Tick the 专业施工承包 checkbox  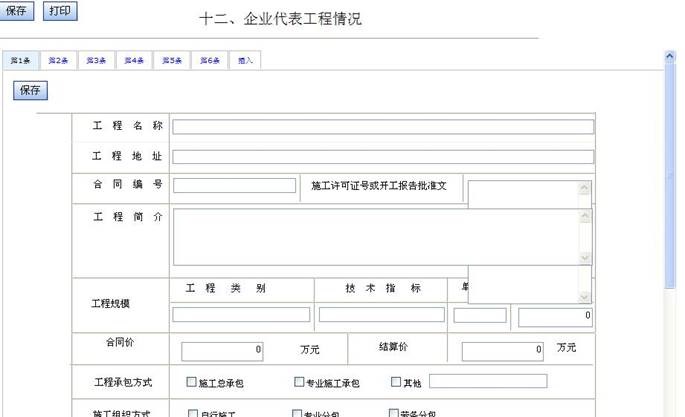(x=299, y=382)
